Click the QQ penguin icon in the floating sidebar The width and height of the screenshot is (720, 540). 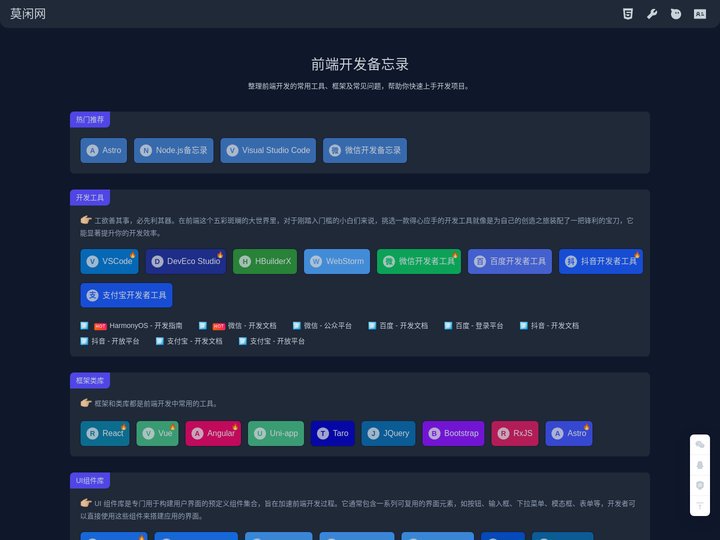(700, 465)
